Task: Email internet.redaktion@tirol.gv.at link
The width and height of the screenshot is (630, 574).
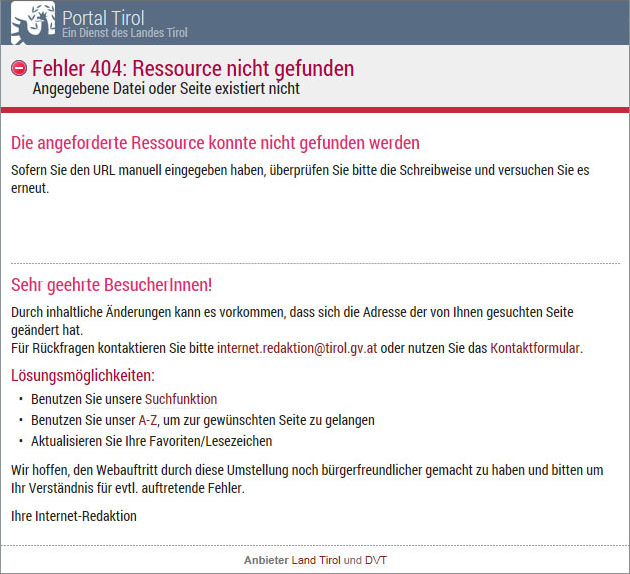Action: point(297,348)
